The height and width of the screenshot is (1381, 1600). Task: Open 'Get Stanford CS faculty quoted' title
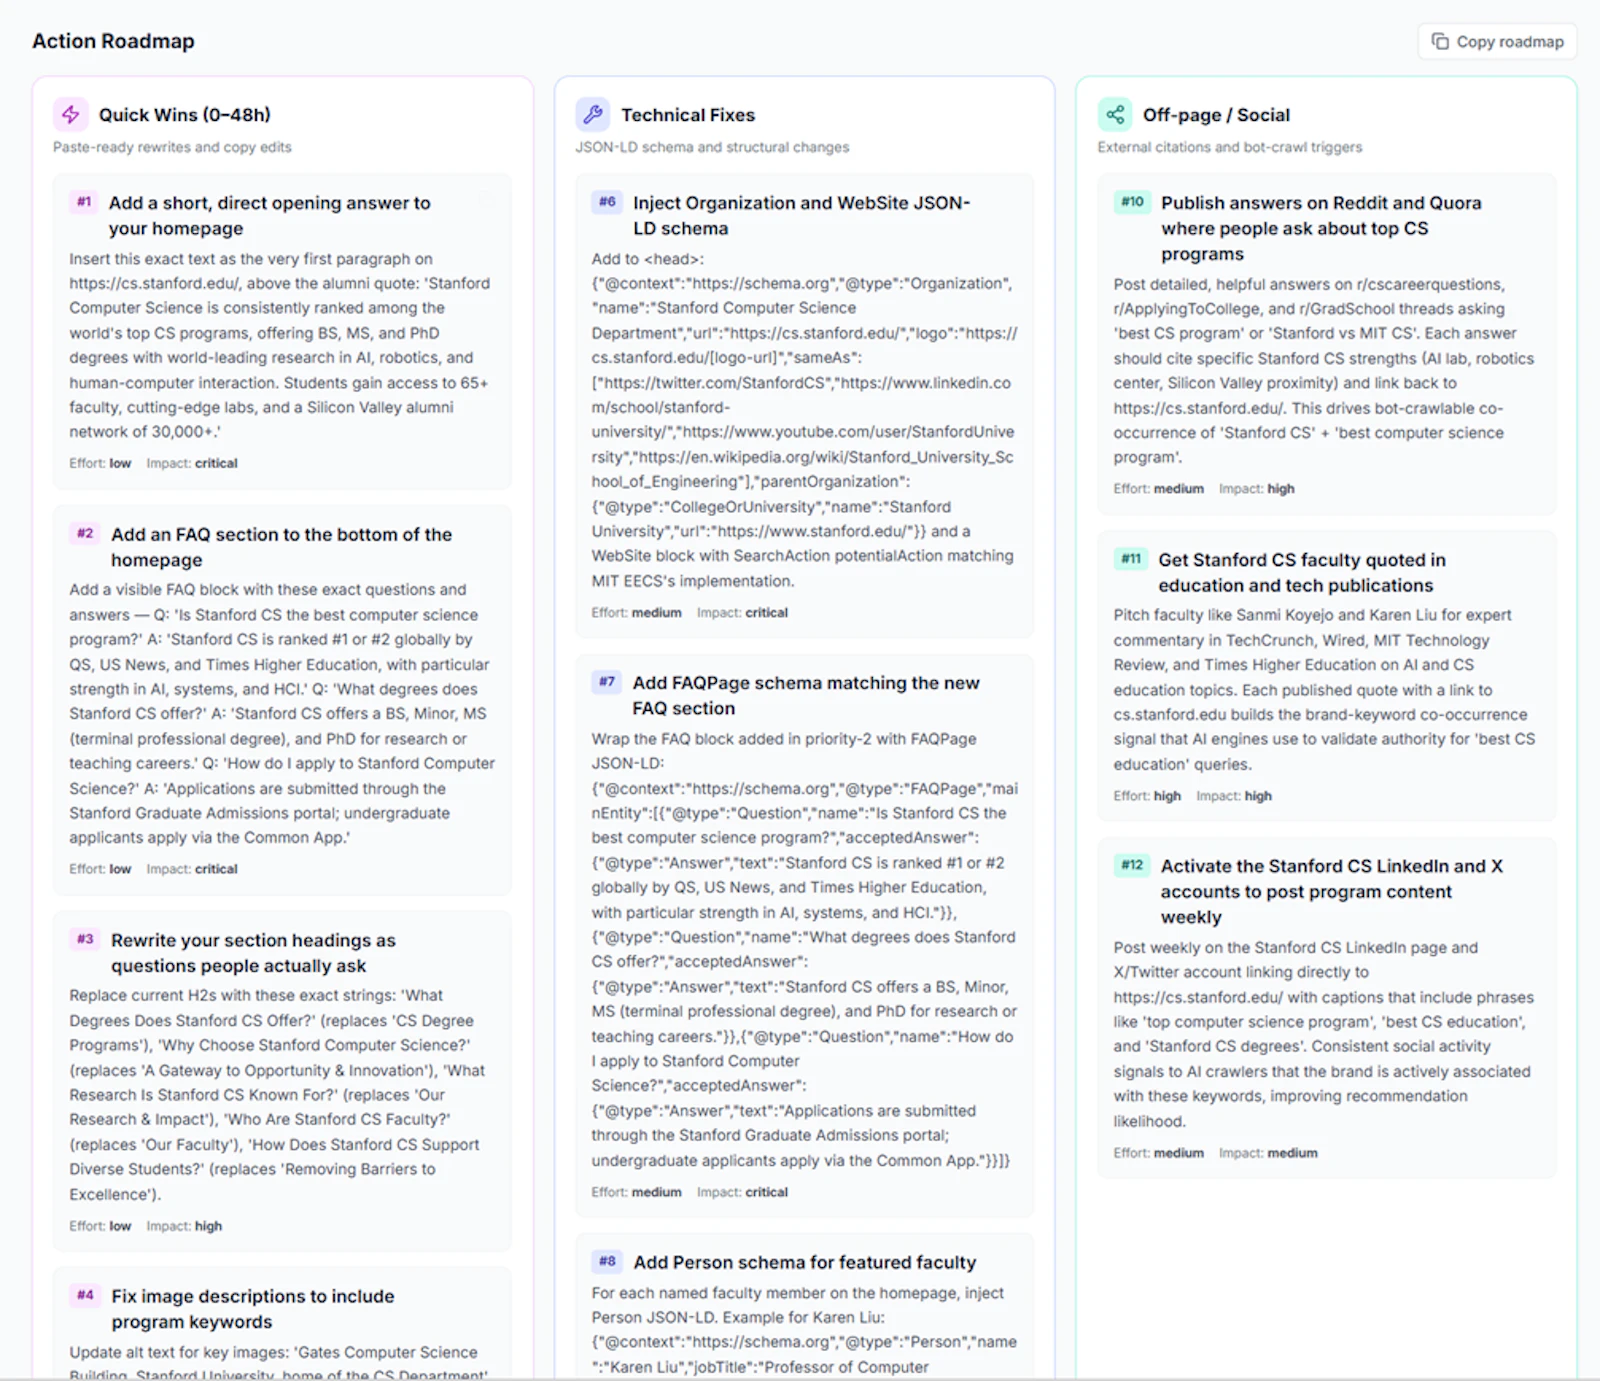[1302, 572]
